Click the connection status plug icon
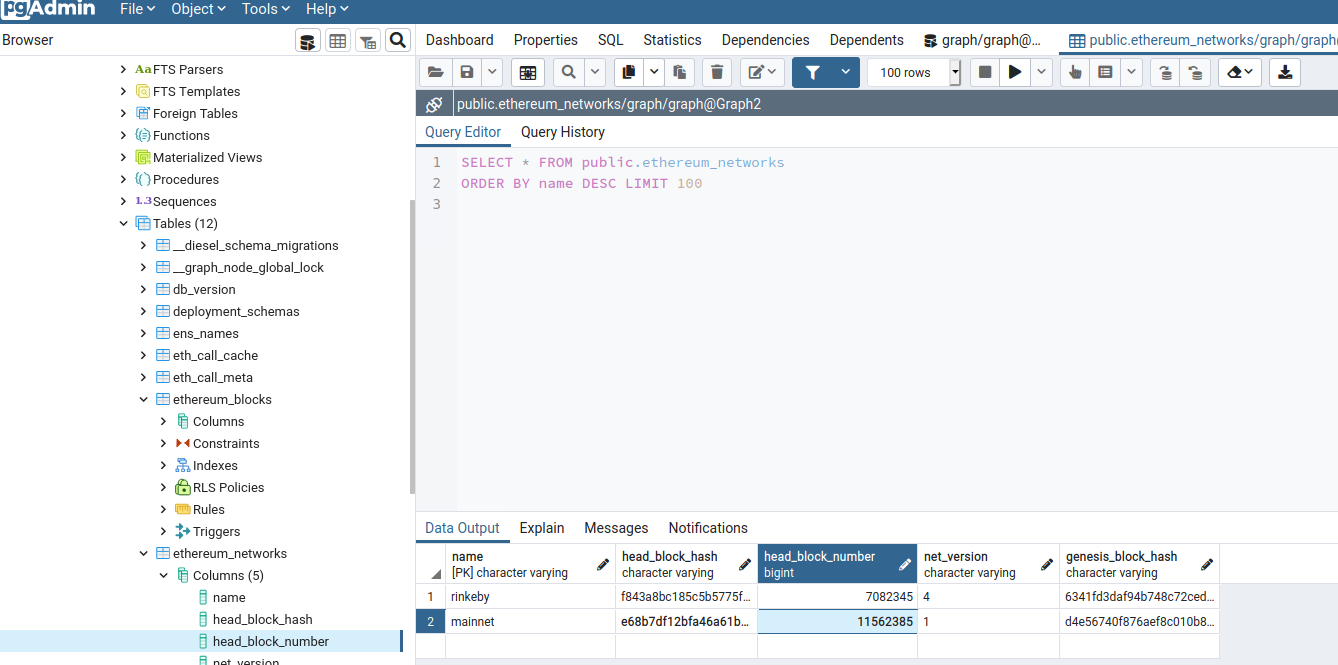This screenshot has width=1338, height=665. coord(434,104)
